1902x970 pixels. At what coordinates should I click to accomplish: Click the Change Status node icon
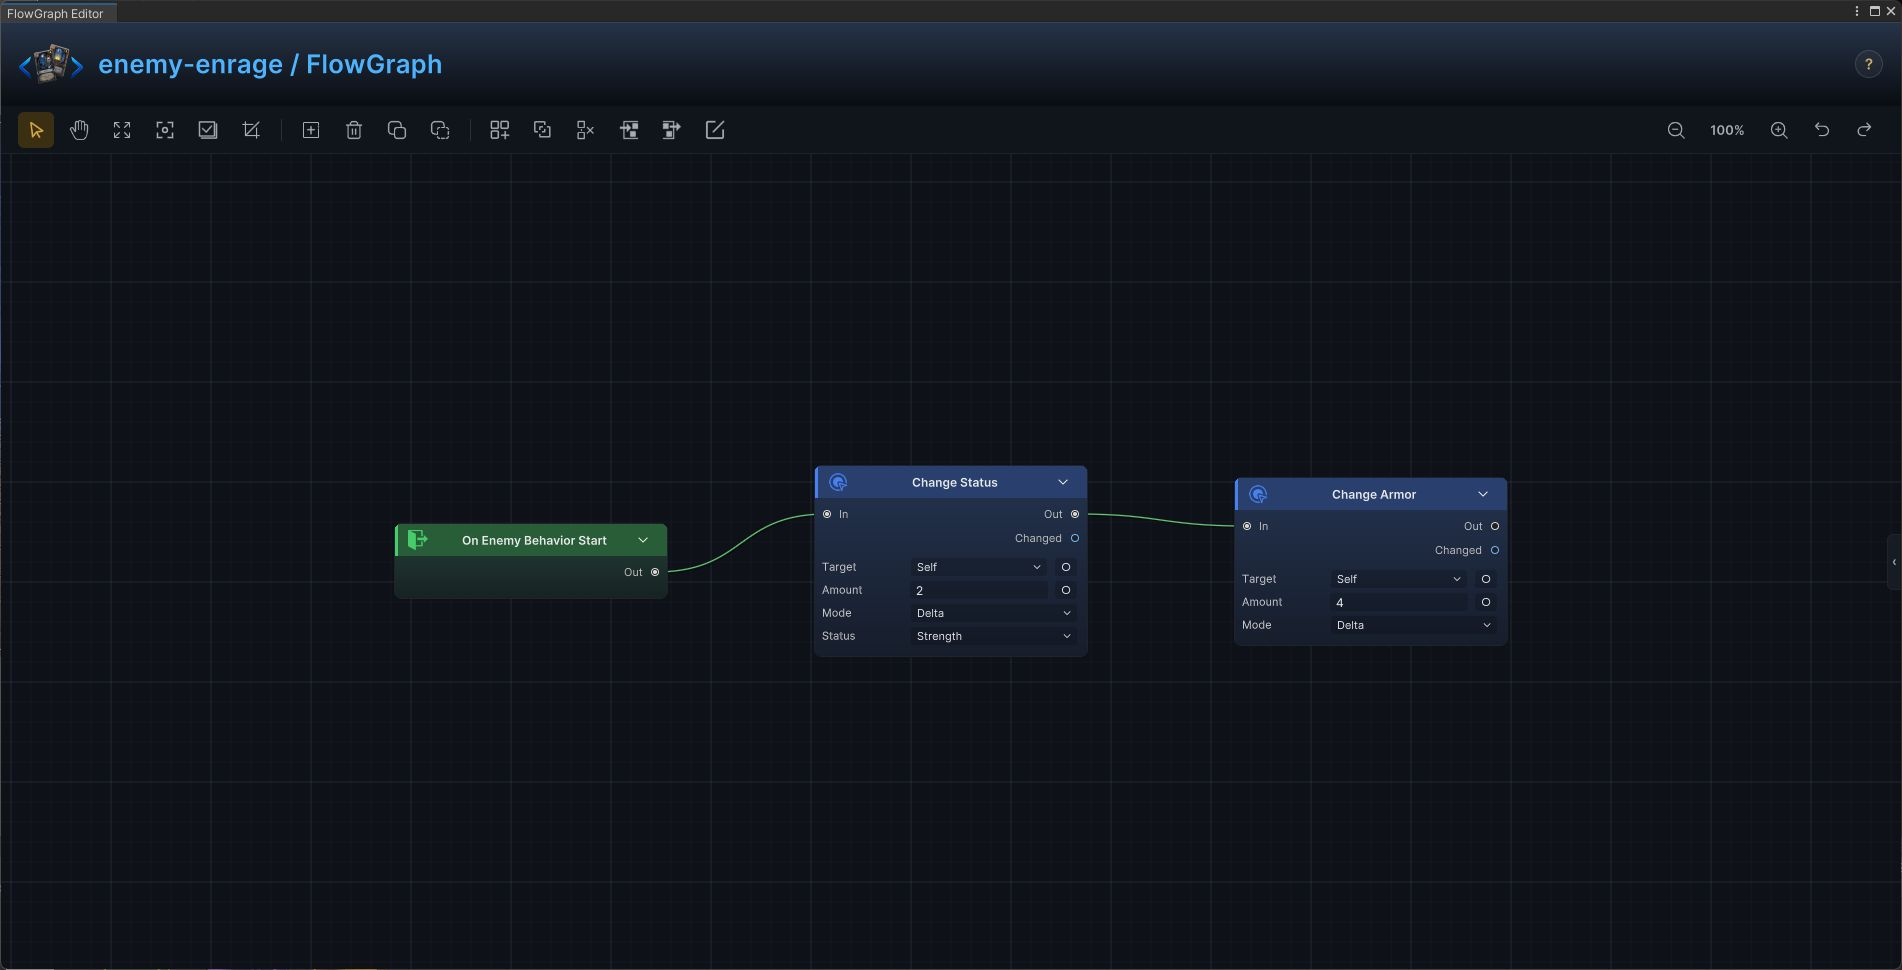pos(838,482)
